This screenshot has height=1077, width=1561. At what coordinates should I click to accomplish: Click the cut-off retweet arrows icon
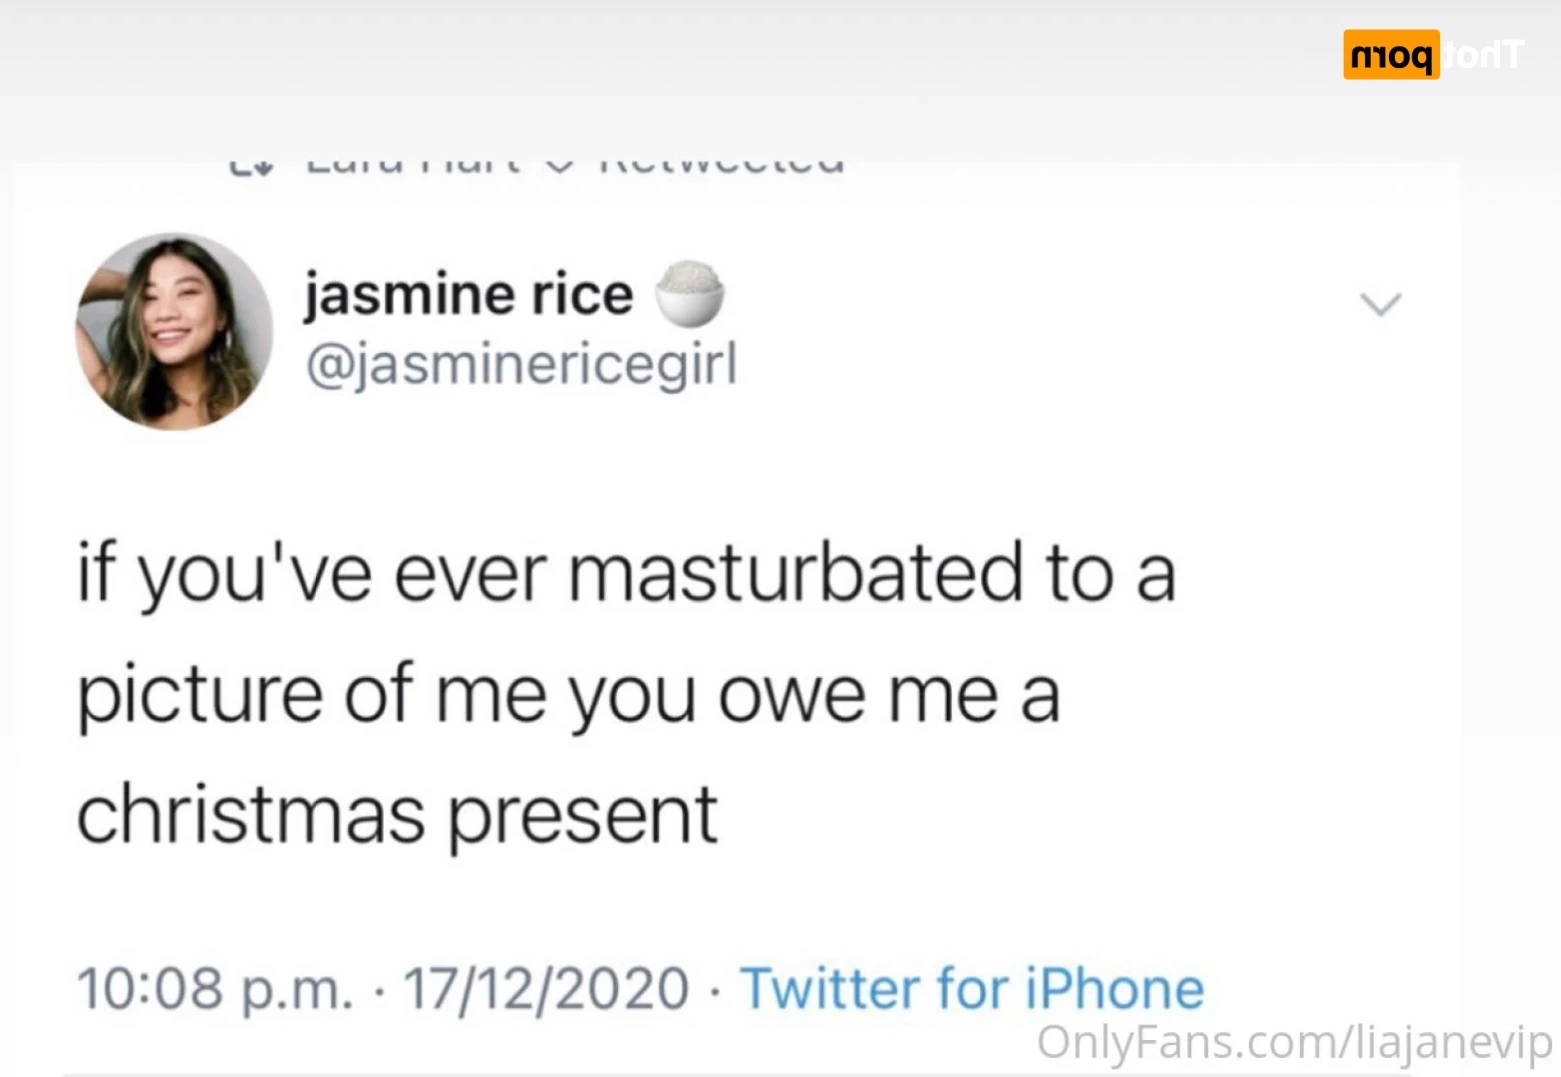tap(250, 167)
